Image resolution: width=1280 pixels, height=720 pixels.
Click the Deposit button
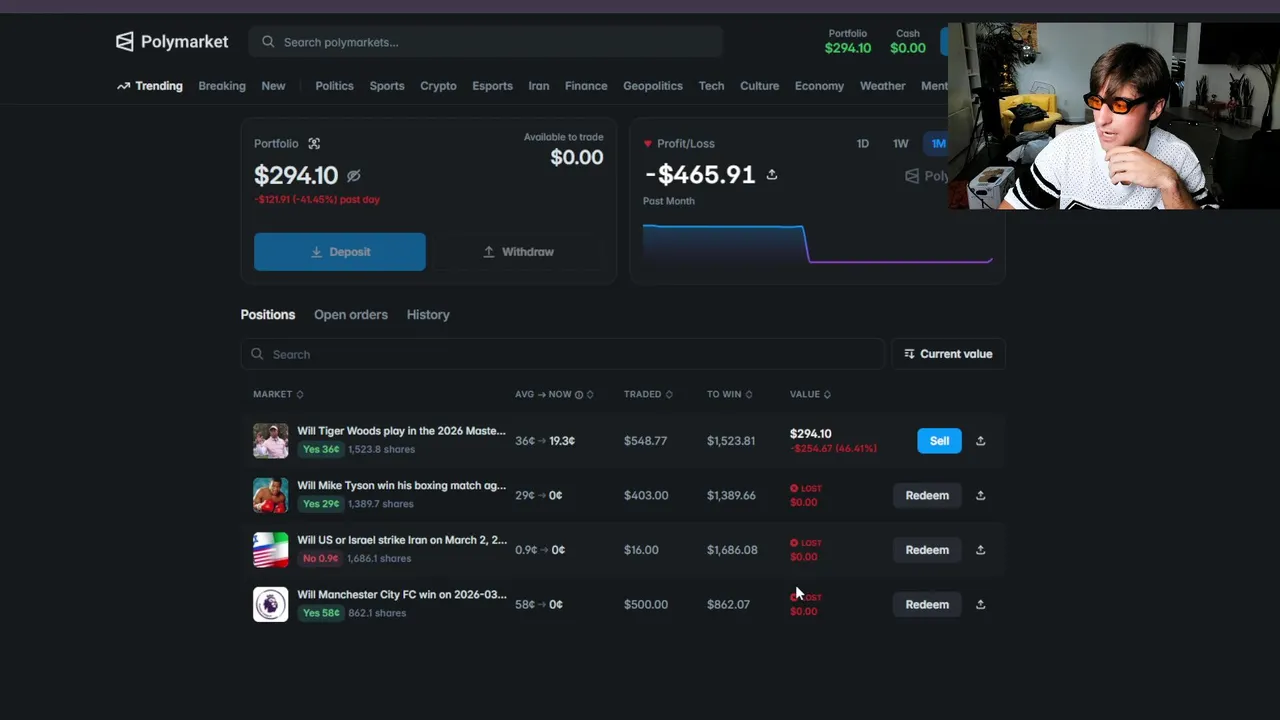pyautogui.click(x=340, y=252)
